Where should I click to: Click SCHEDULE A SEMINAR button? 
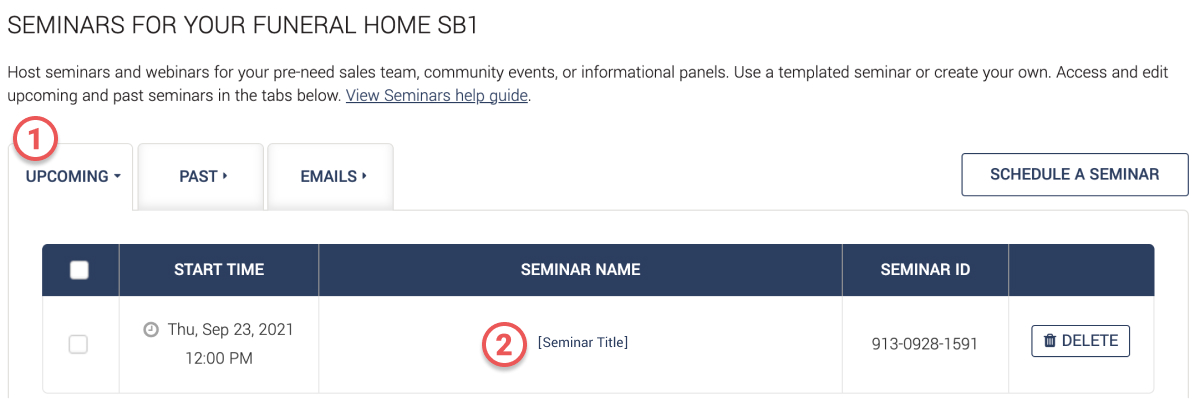pyautogui.click(x=1075, y=174)
